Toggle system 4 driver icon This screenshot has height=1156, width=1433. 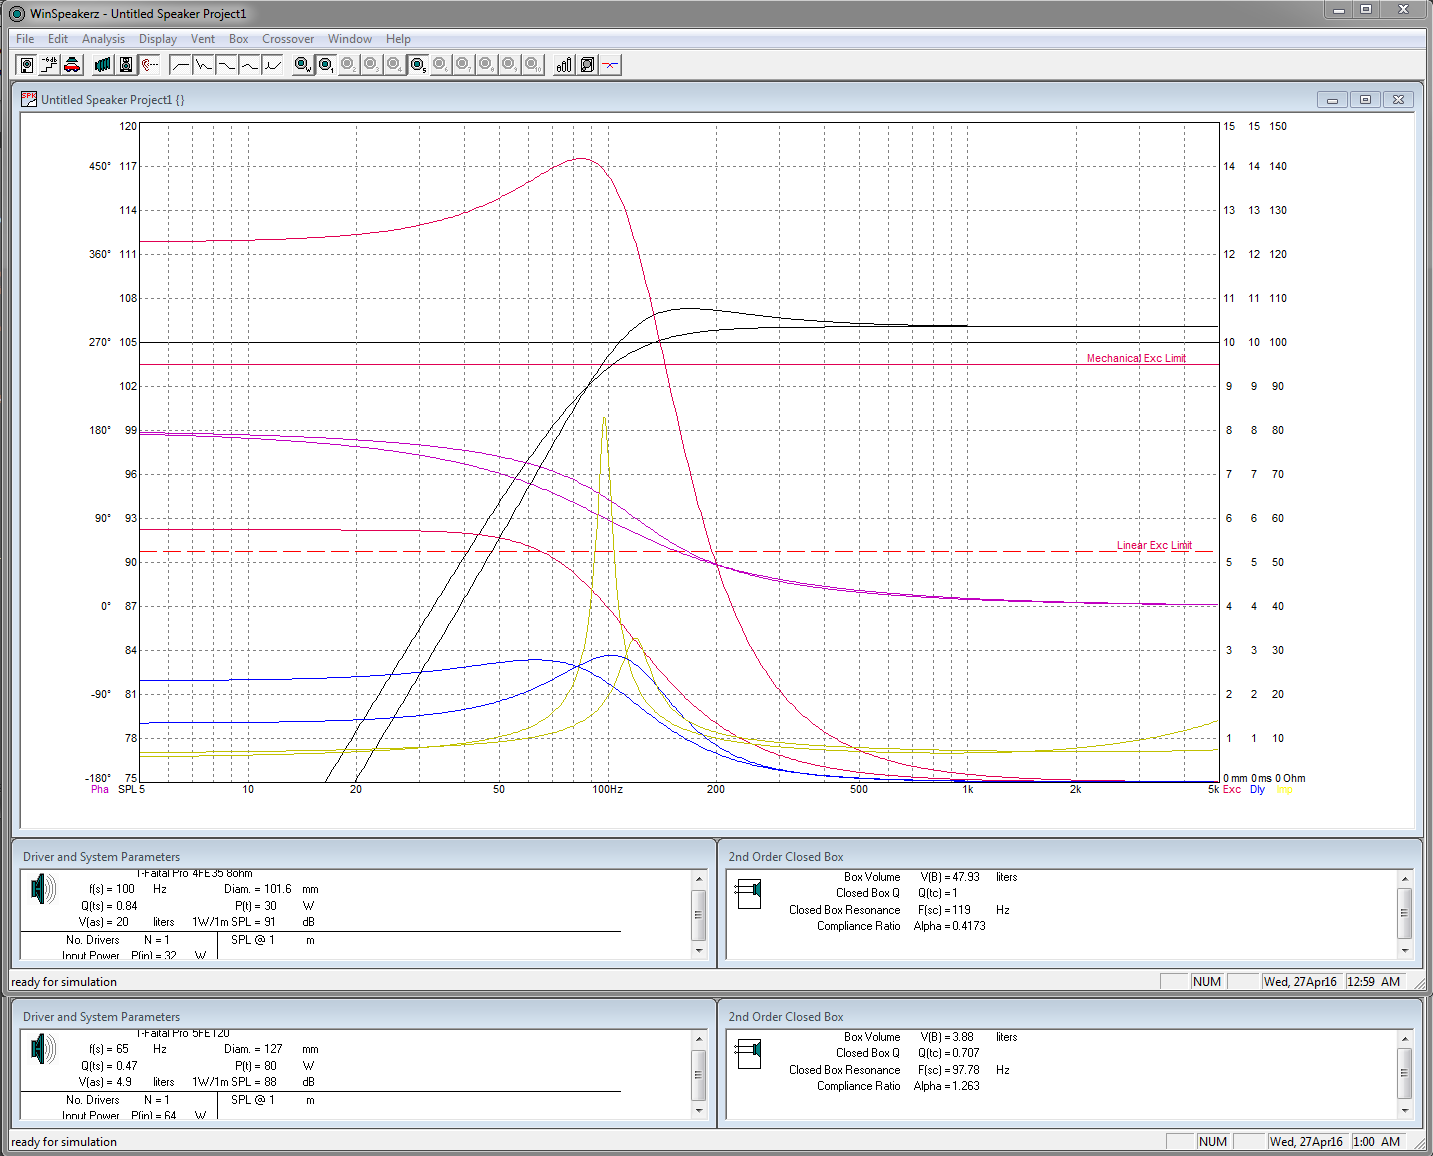[395, 65]
